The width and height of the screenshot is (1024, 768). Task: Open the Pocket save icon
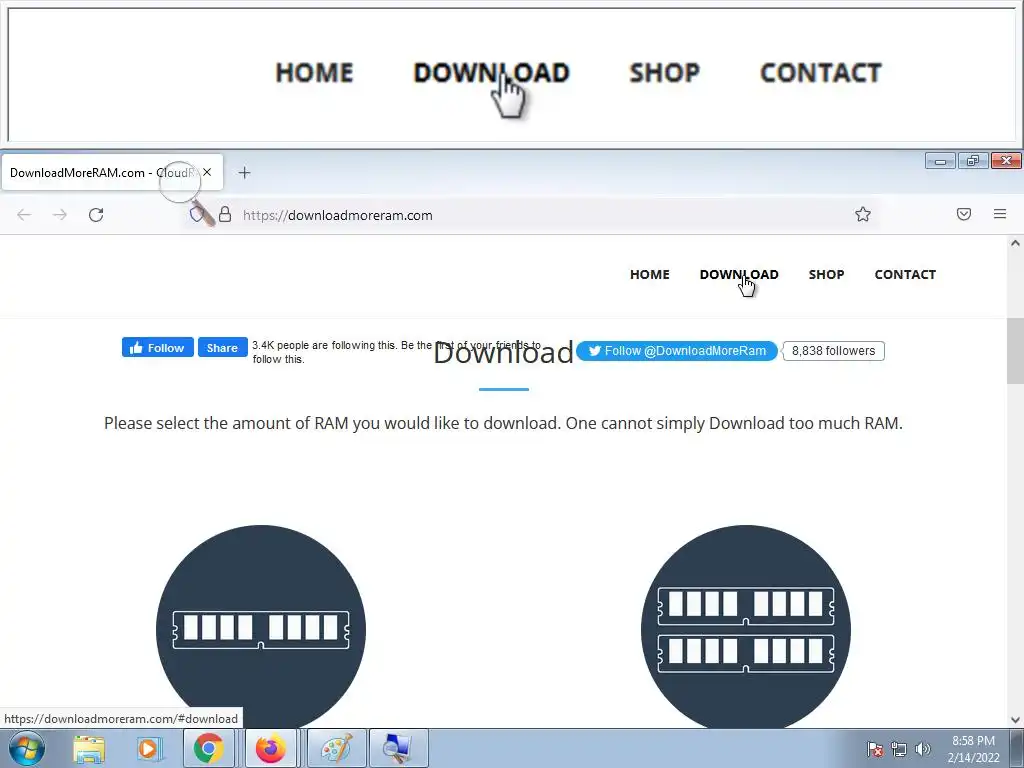click(x=964, y=214)
